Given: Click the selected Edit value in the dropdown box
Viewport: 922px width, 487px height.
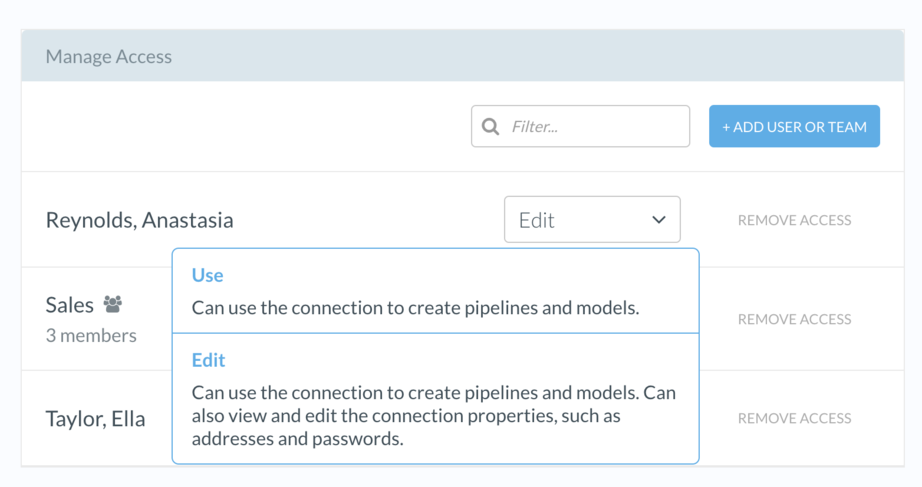Looking at the screenshot, I should coord(537,220).
